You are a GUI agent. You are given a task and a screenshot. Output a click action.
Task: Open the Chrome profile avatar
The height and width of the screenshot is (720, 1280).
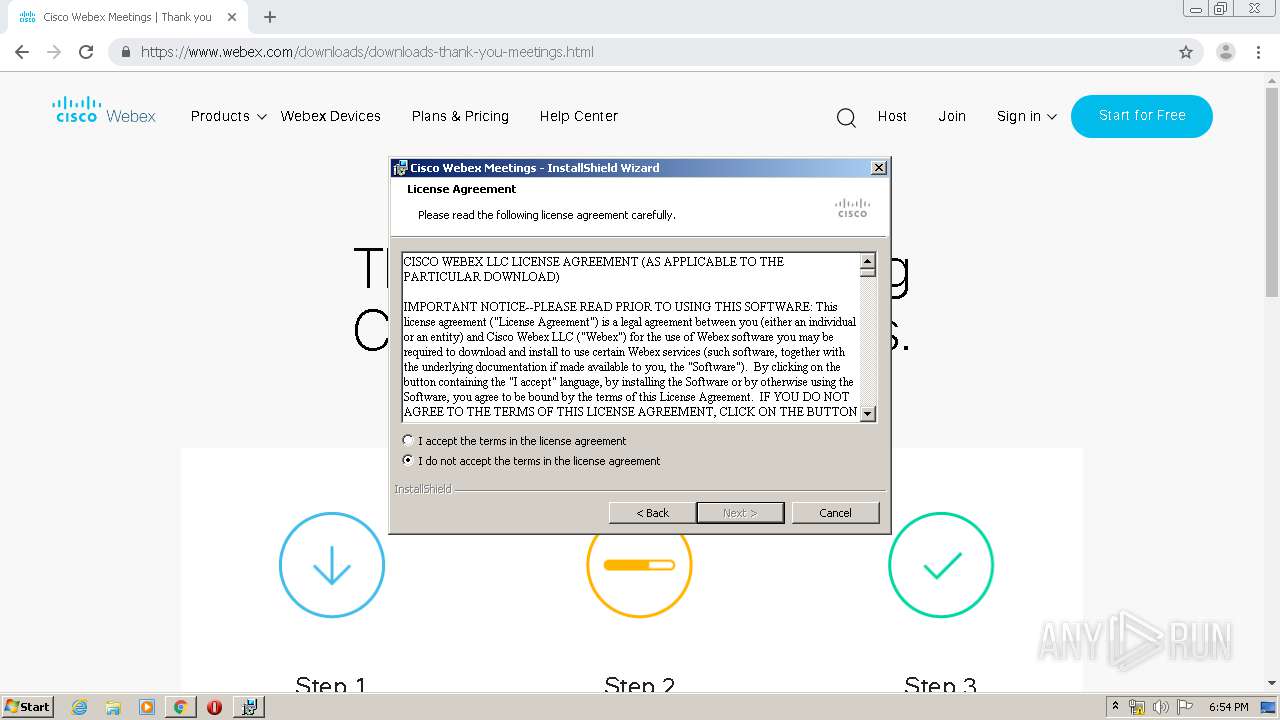[1225, 52]
